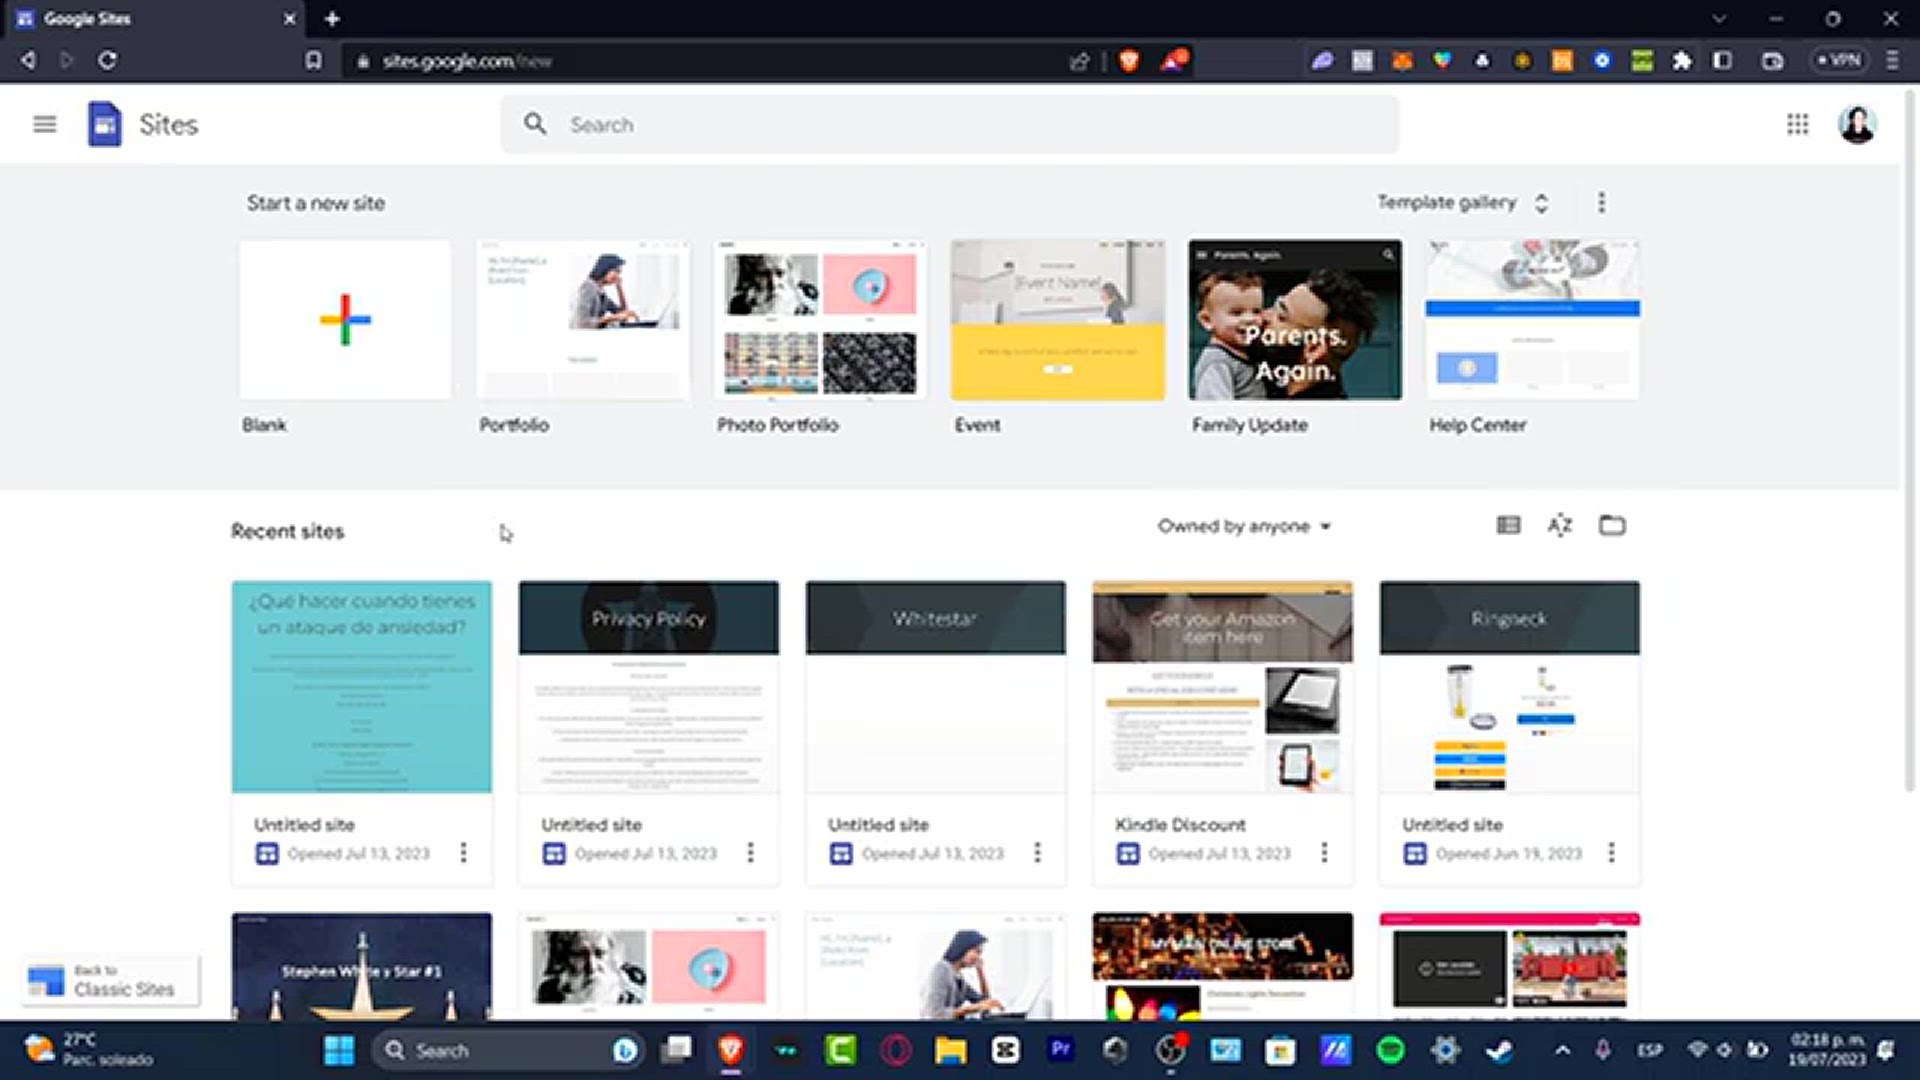Switch to list view layout
Image resolution: width=1920 pixels, height=1080 pixels.
1508,525
